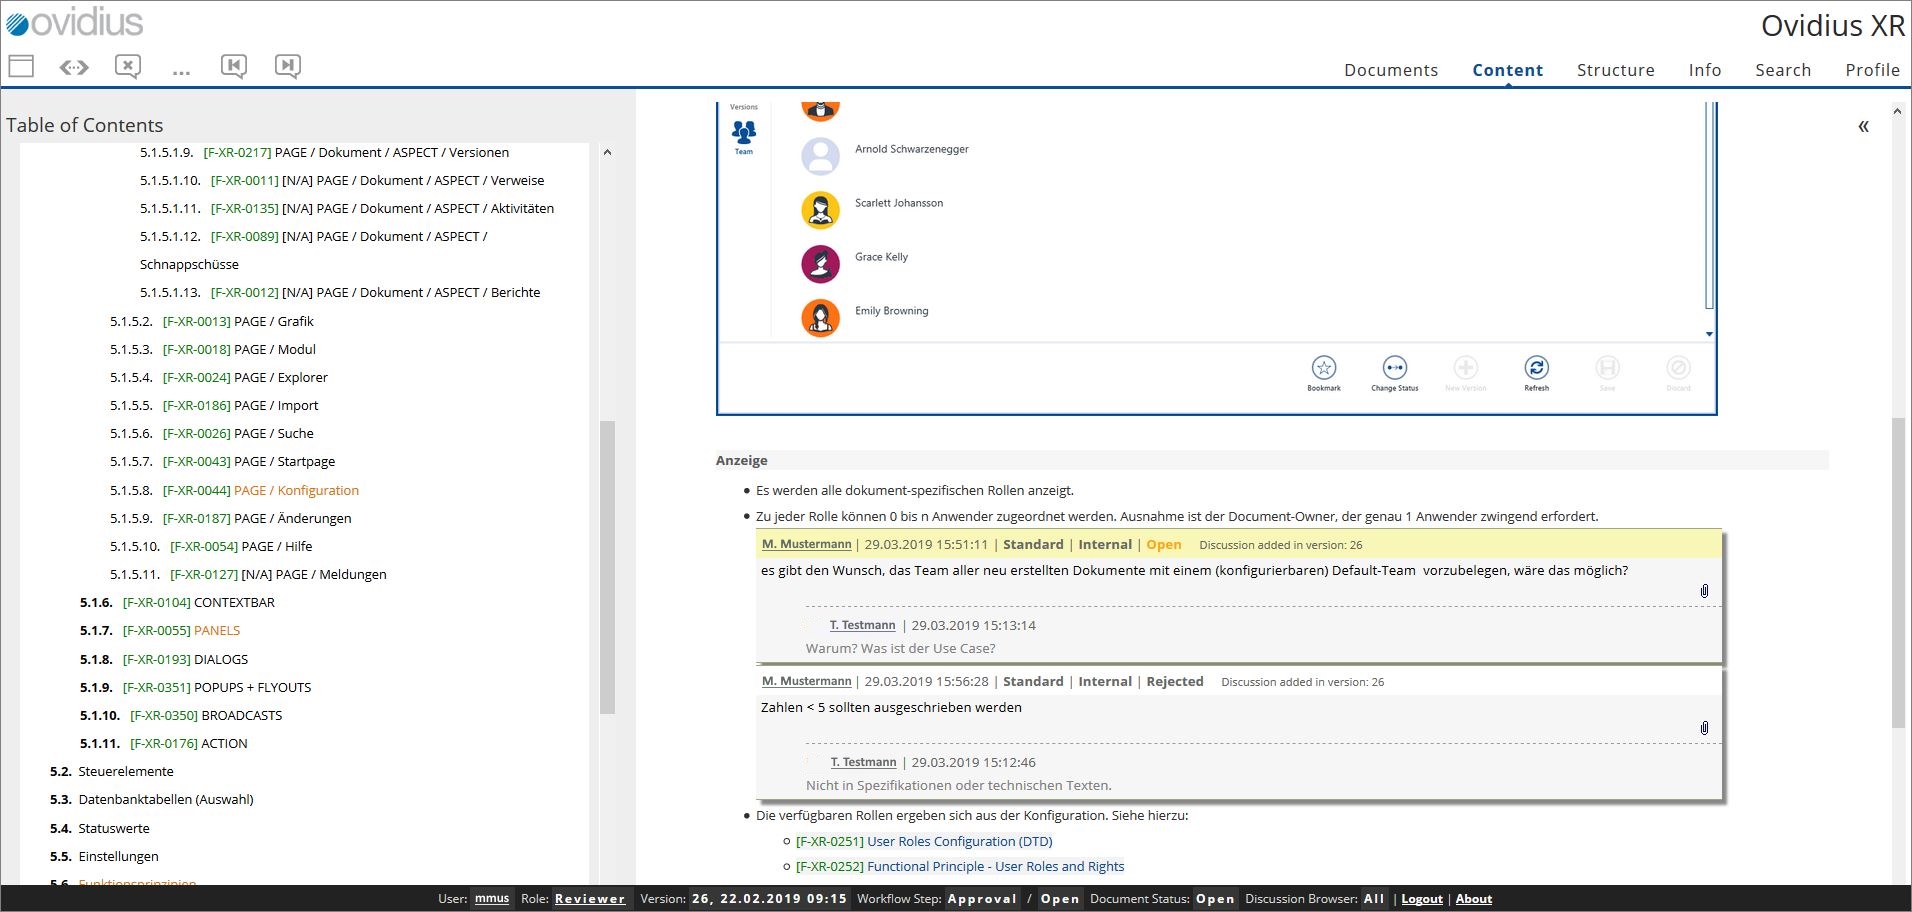Follow Functional Principle - User Roles and Rights link
Screen dimensions: 1912x912
[959, 867]
